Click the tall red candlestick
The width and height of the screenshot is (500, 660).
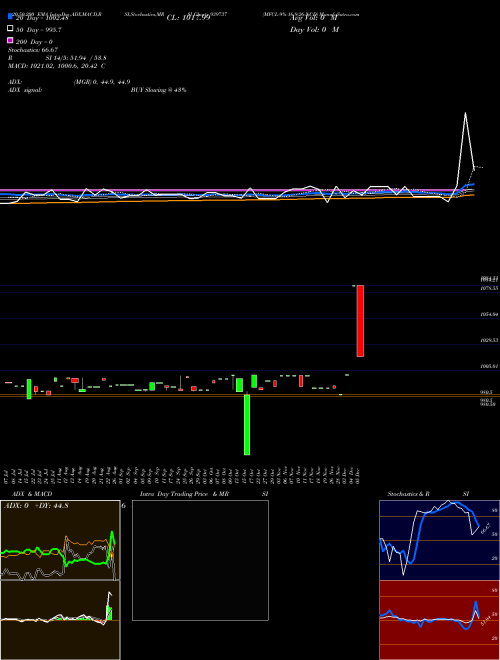360,321
